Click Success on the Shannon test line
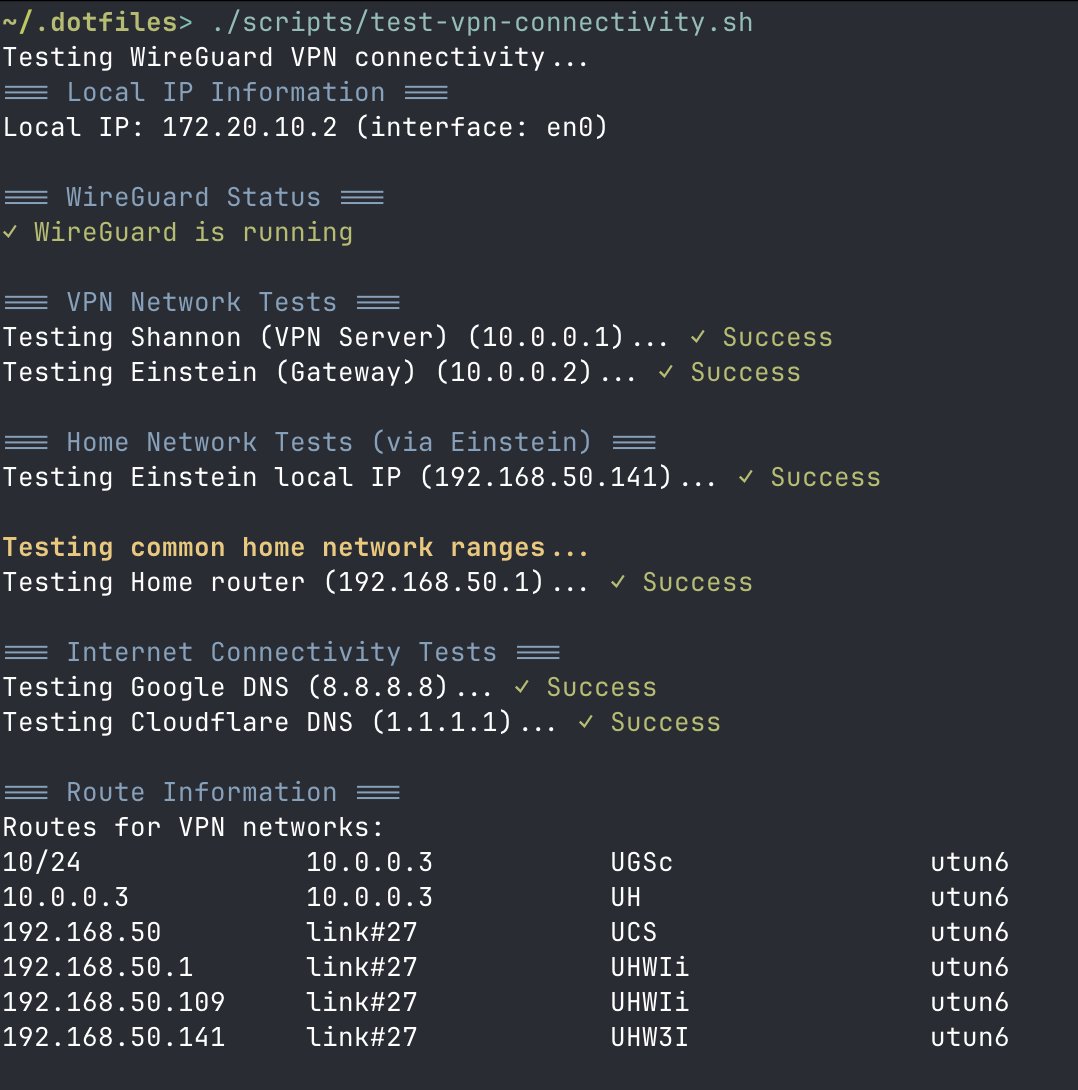Viewport: 1078px width, 1090px height. click(778, 337)
